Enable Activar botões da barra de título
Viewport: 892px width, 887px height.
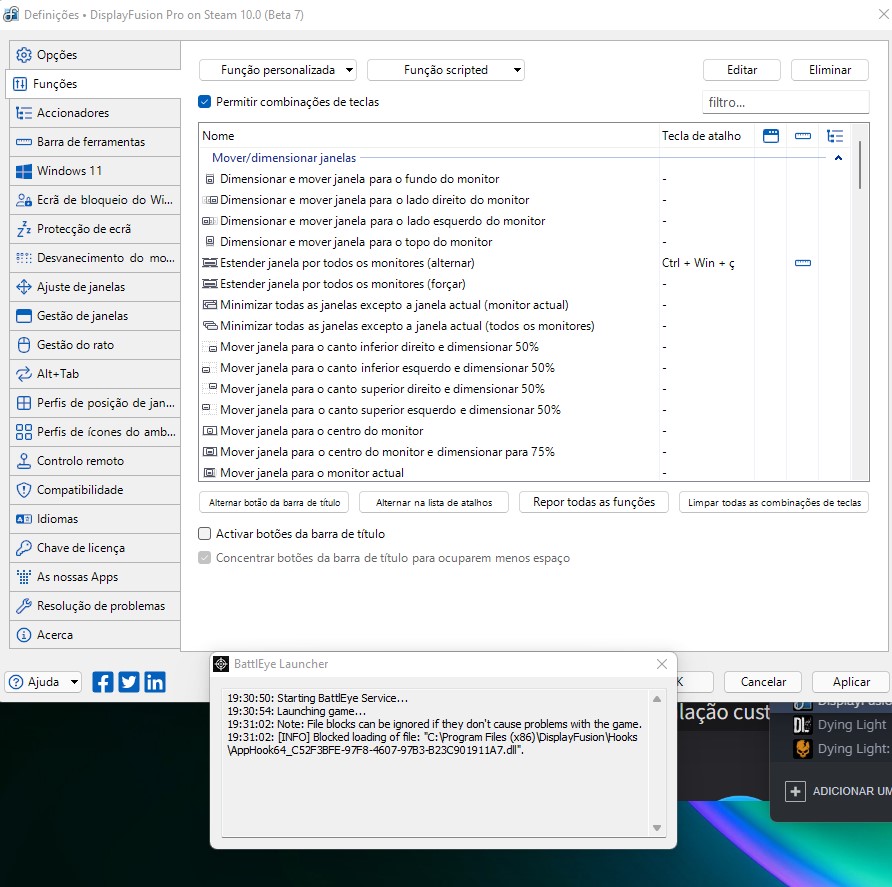click(205, 534)
